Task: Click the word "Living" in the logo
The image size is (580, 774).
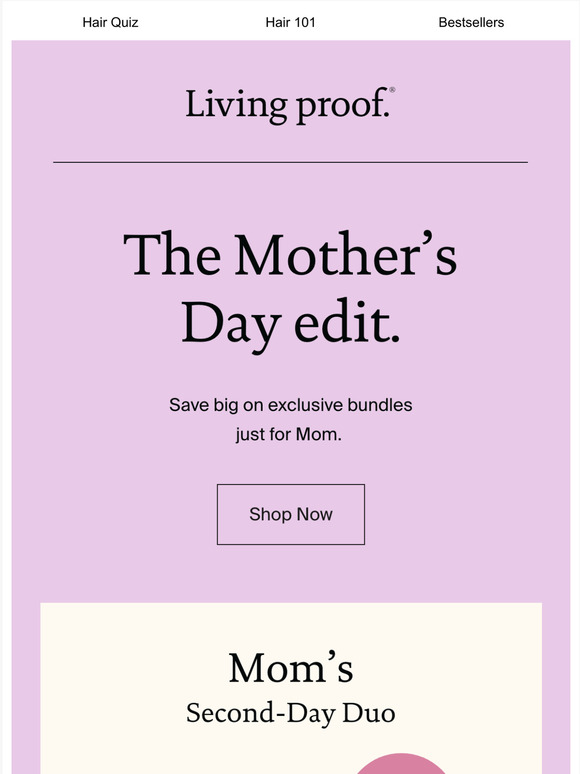Action: (x=236, y=105)
